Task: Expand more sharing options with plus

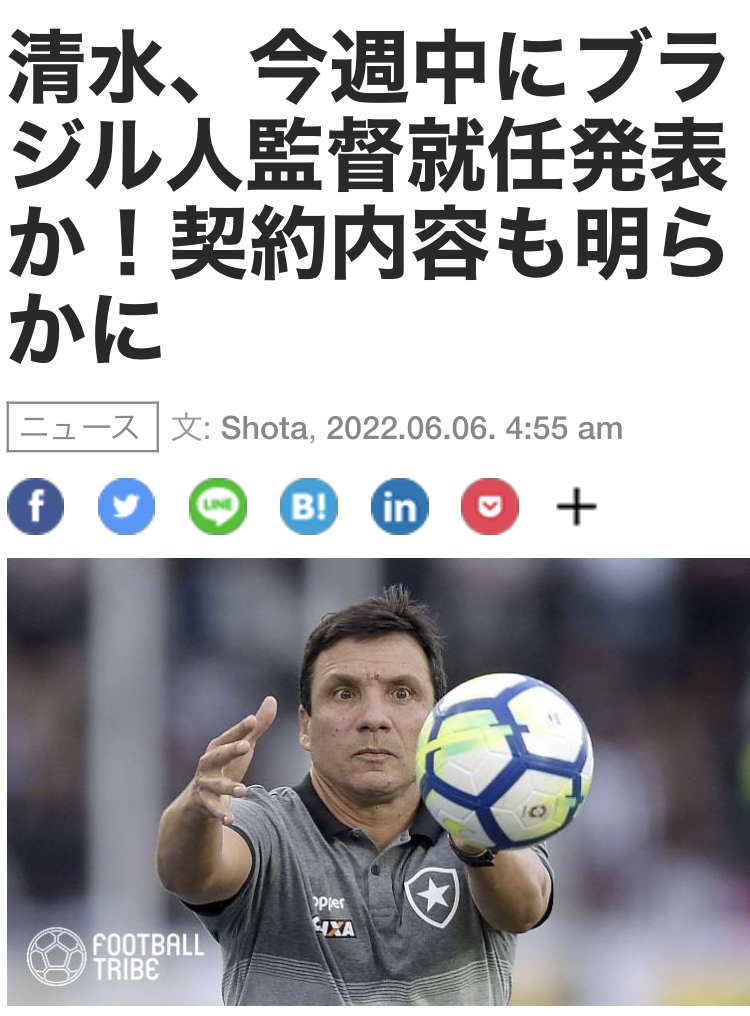Action: (576, 507)
